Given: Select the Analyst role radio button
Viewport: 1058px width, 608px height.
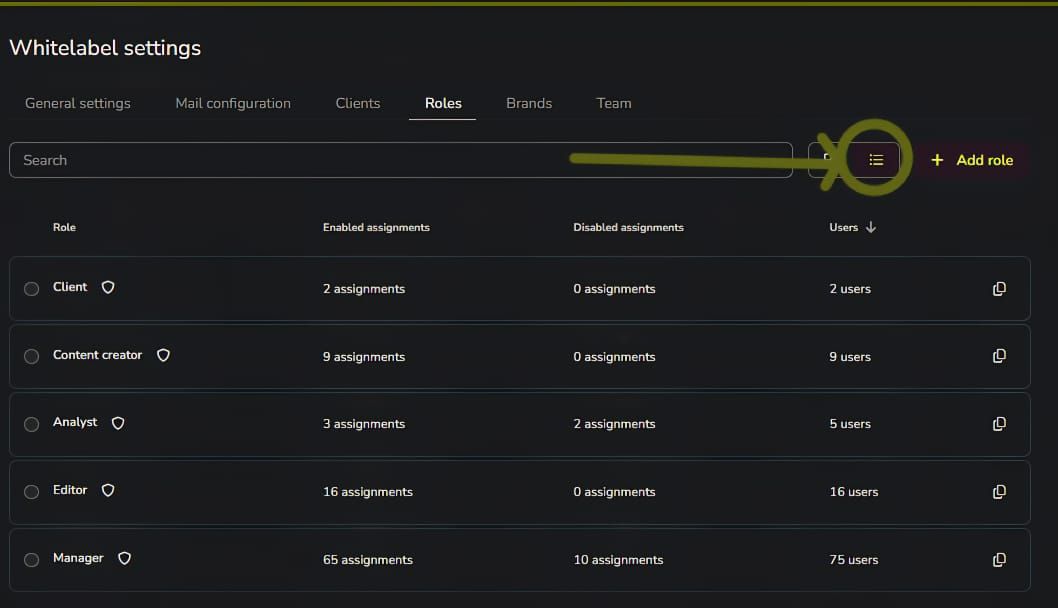Looking at the screenshot, I should 32,424.
